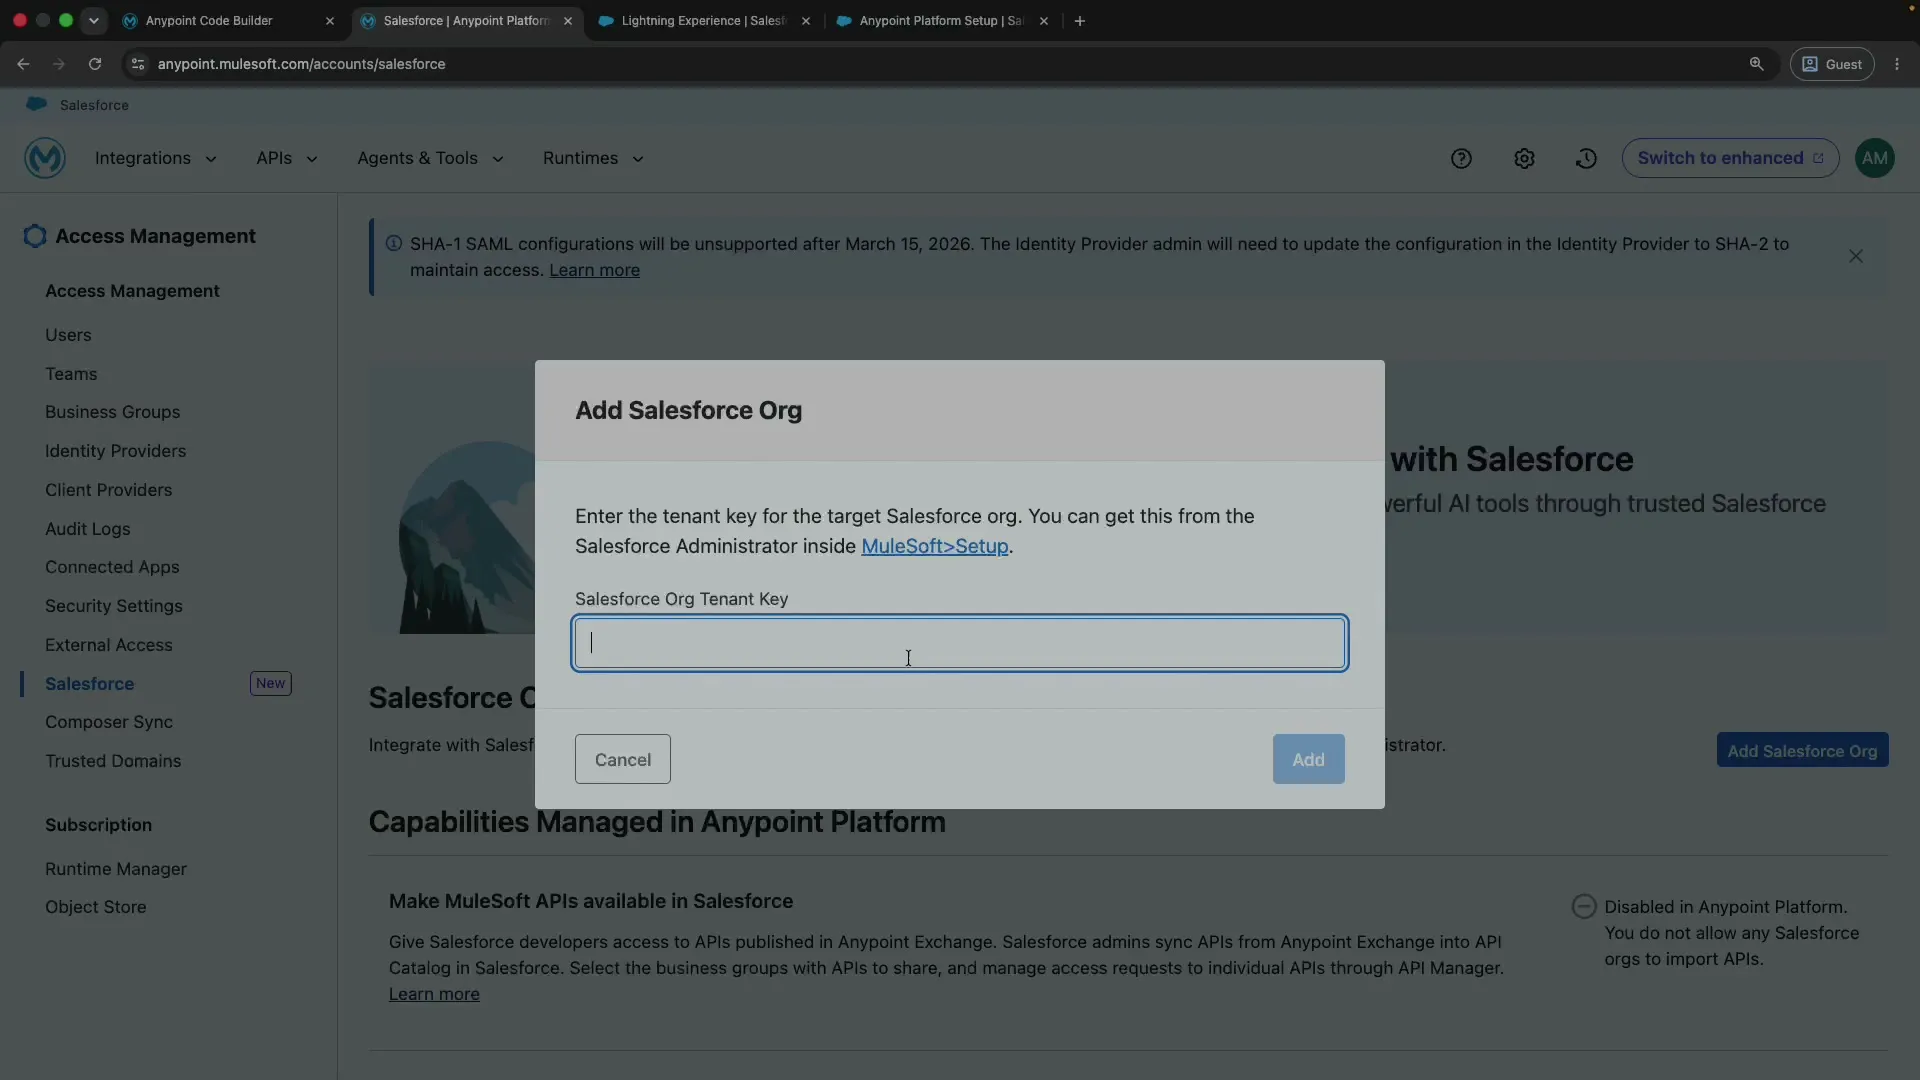Expand the APIs menu

(286, 158)
